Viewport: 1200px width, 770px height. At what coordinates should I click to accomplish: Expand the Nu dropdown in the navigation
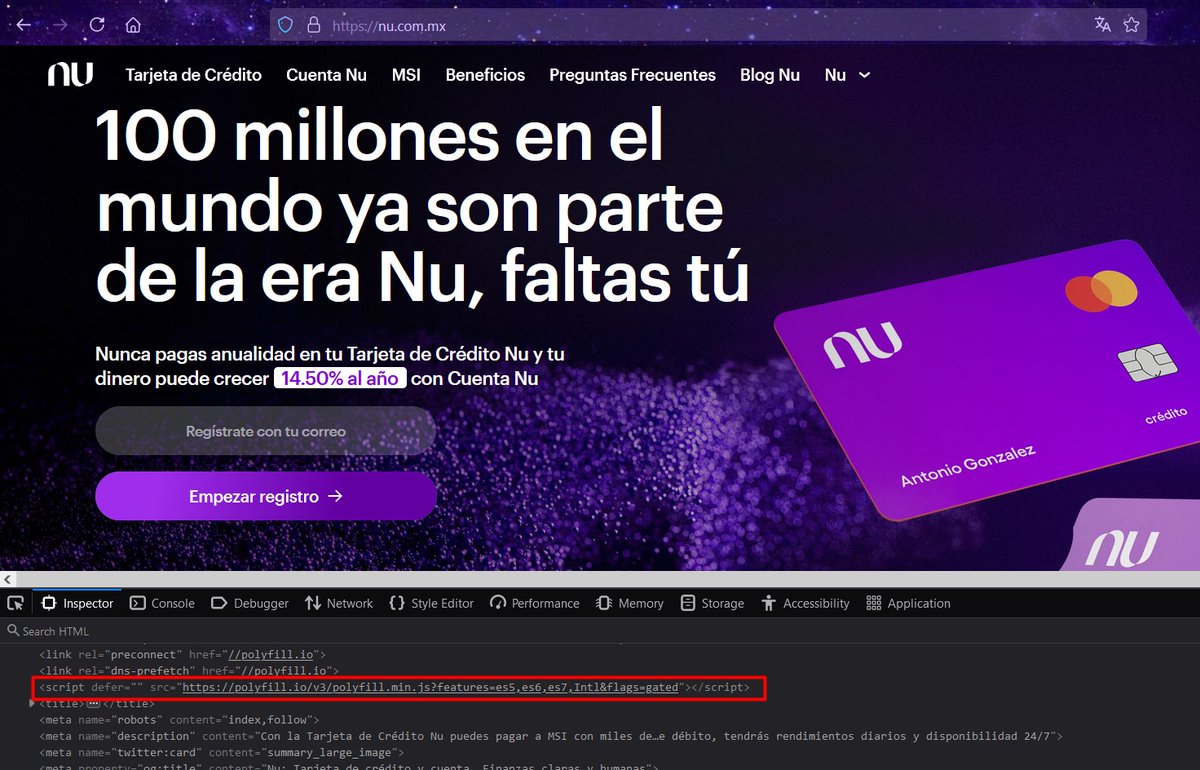click(847, 75)
